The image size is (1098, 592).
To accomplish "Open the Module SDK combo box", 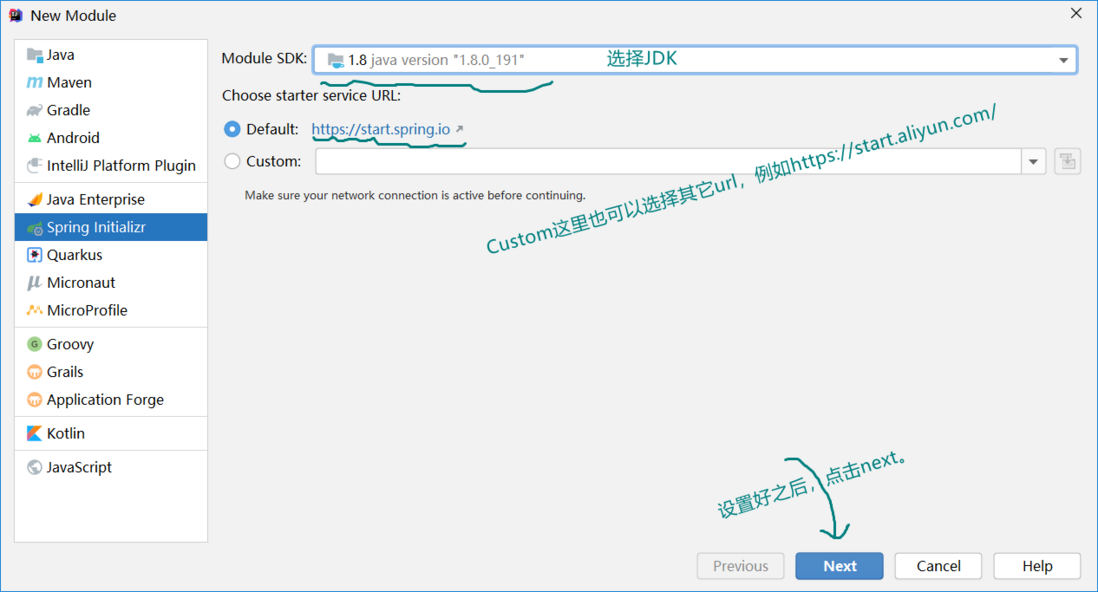I will 695,60.
